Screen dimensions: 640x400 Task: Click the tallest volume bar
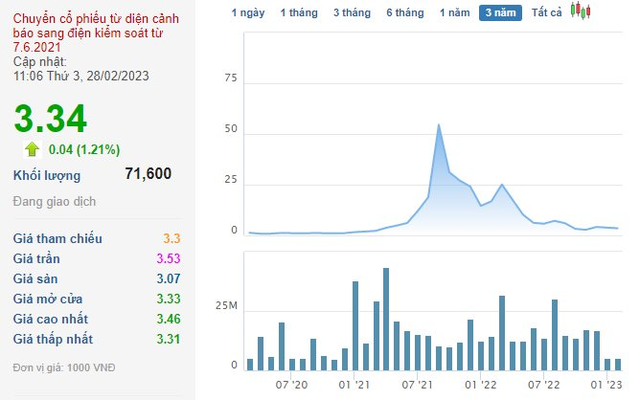pyautogui.click(x=386, y=319)
